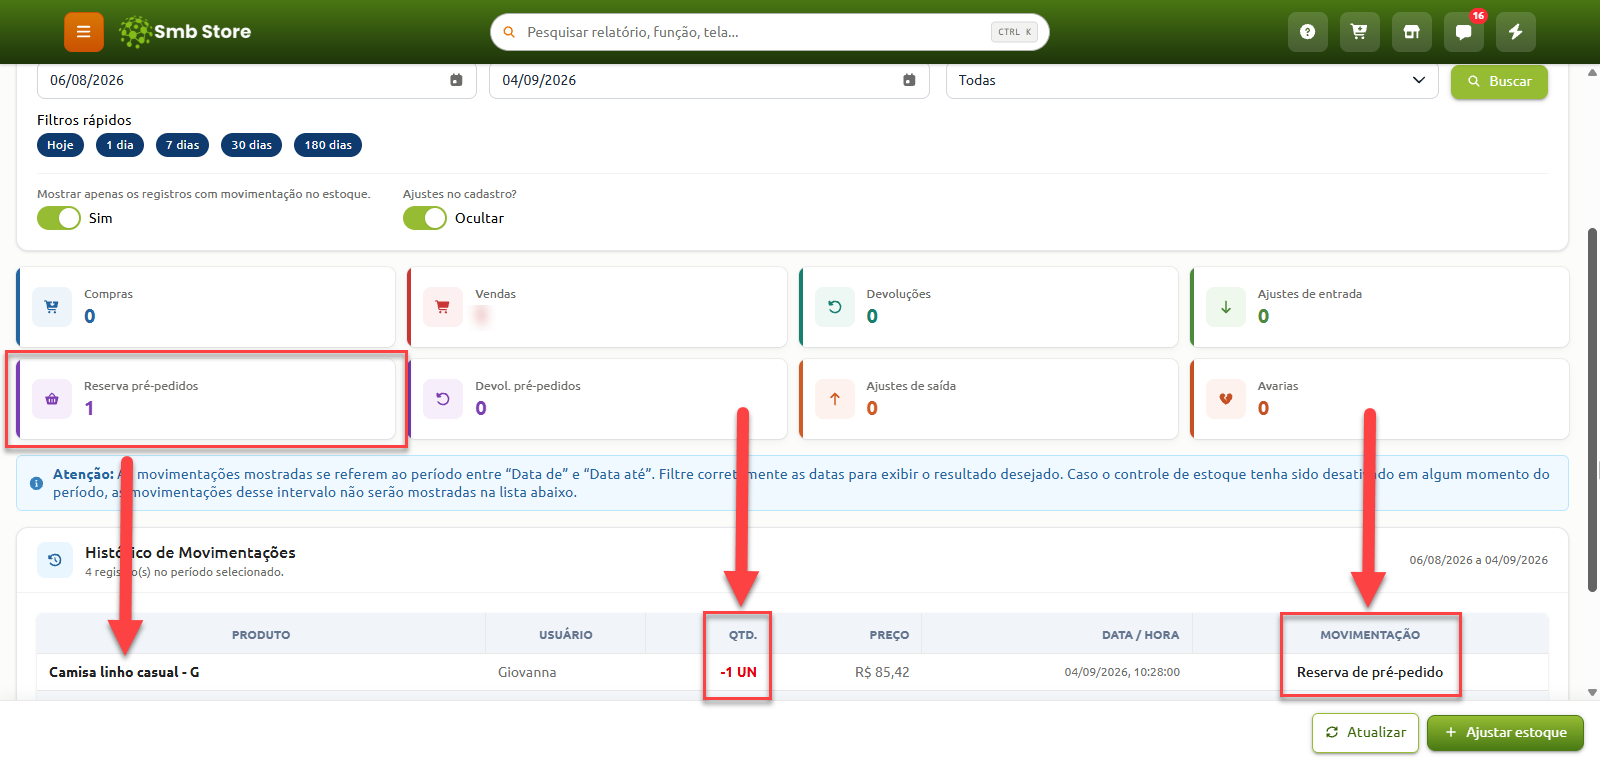The image size is (1600, 765).
Task: Open the storefront icon in header
Action: tap(1411, 32)
